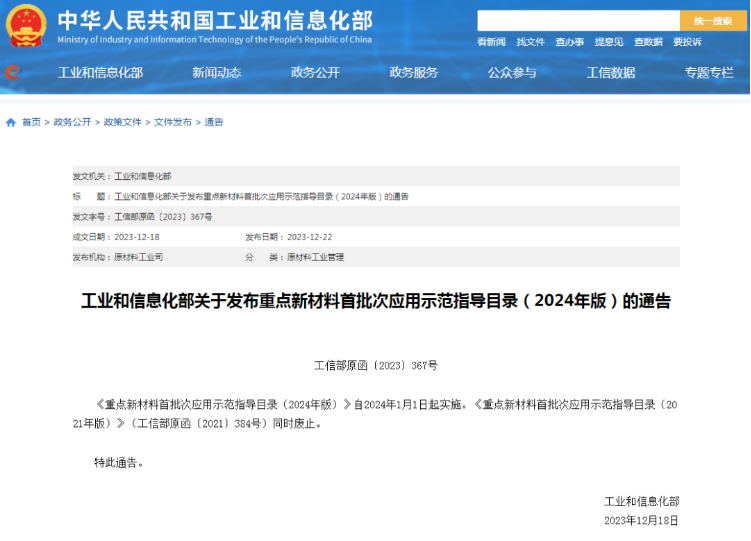
Task: Click the signature 工业和信息化部 at bottom
Action: (642, 502)
